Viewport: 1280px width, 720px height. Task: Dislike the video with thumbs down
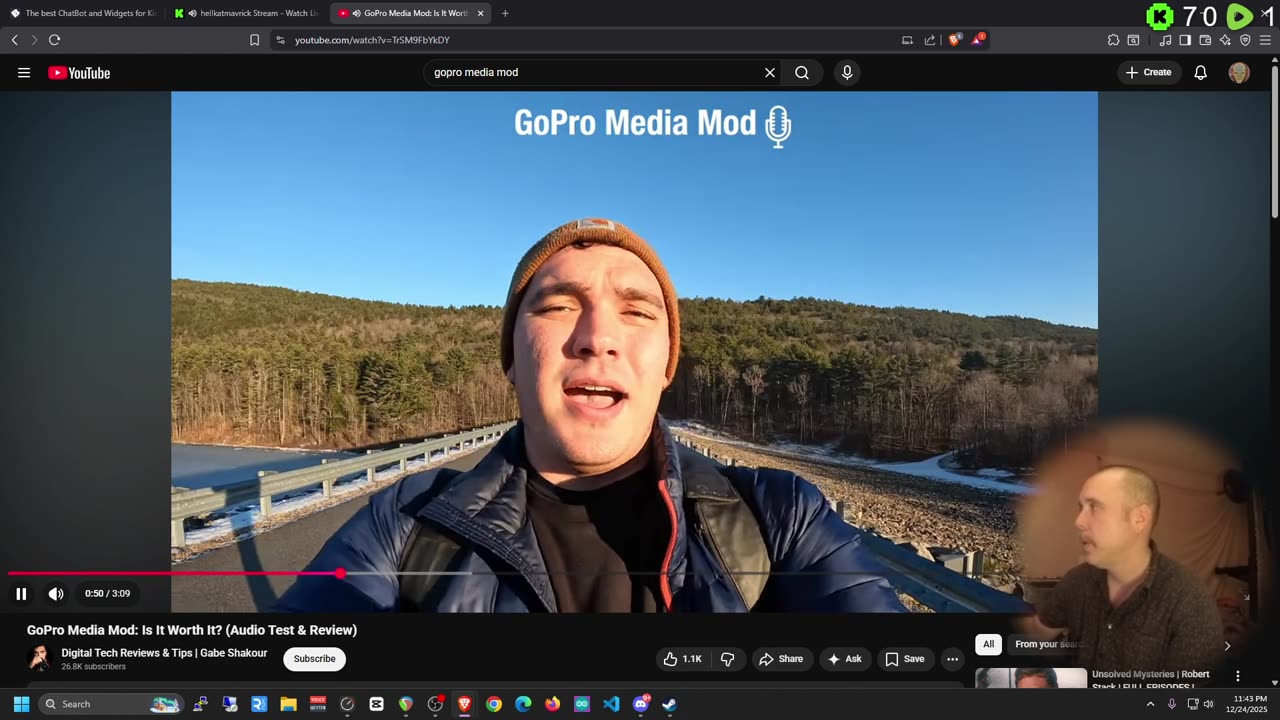click(x=728, y=659)
